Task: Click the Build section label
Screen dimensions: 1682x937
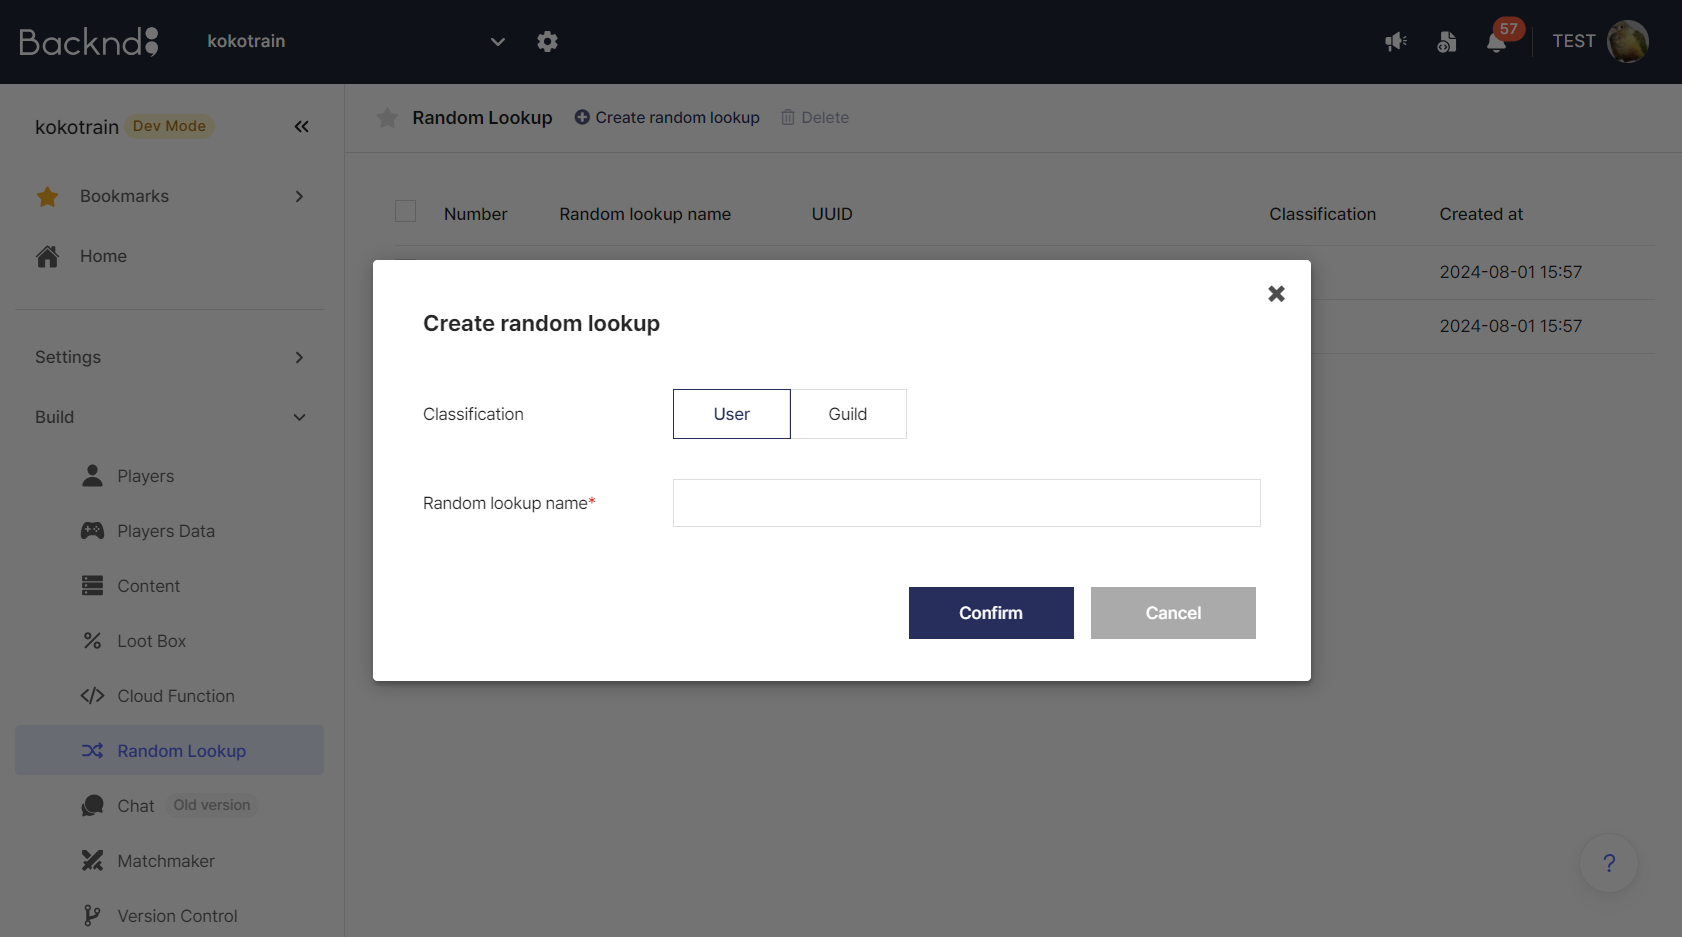Action: point(55,417)
